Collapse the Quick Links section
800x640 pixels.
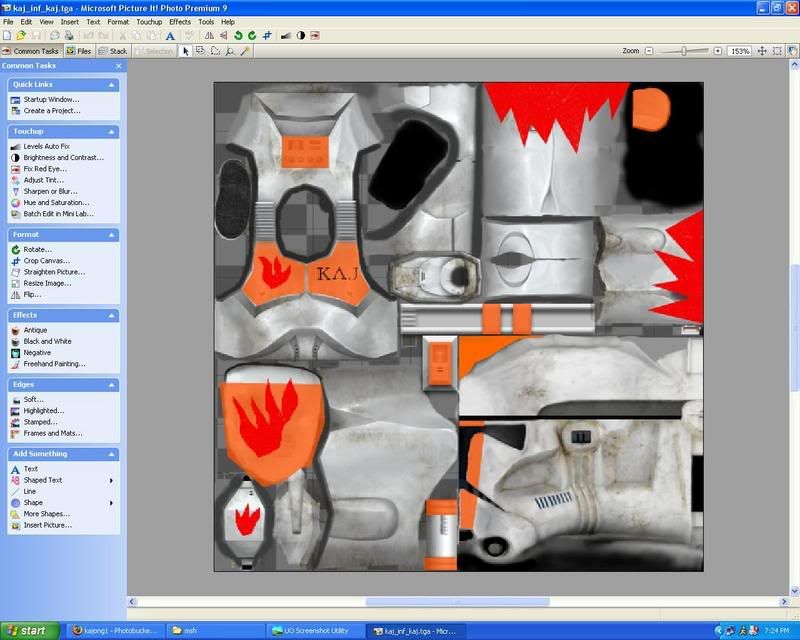[x=111, y=85]
